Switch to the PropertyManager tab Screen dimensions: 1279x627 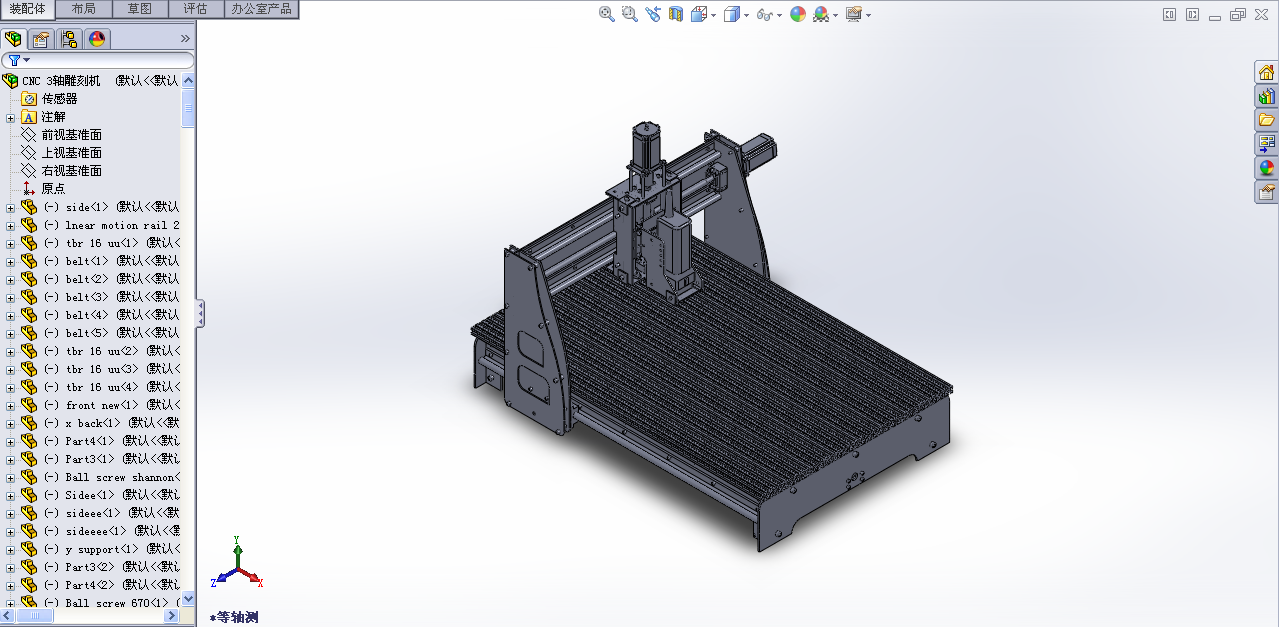tap(41, 39)
